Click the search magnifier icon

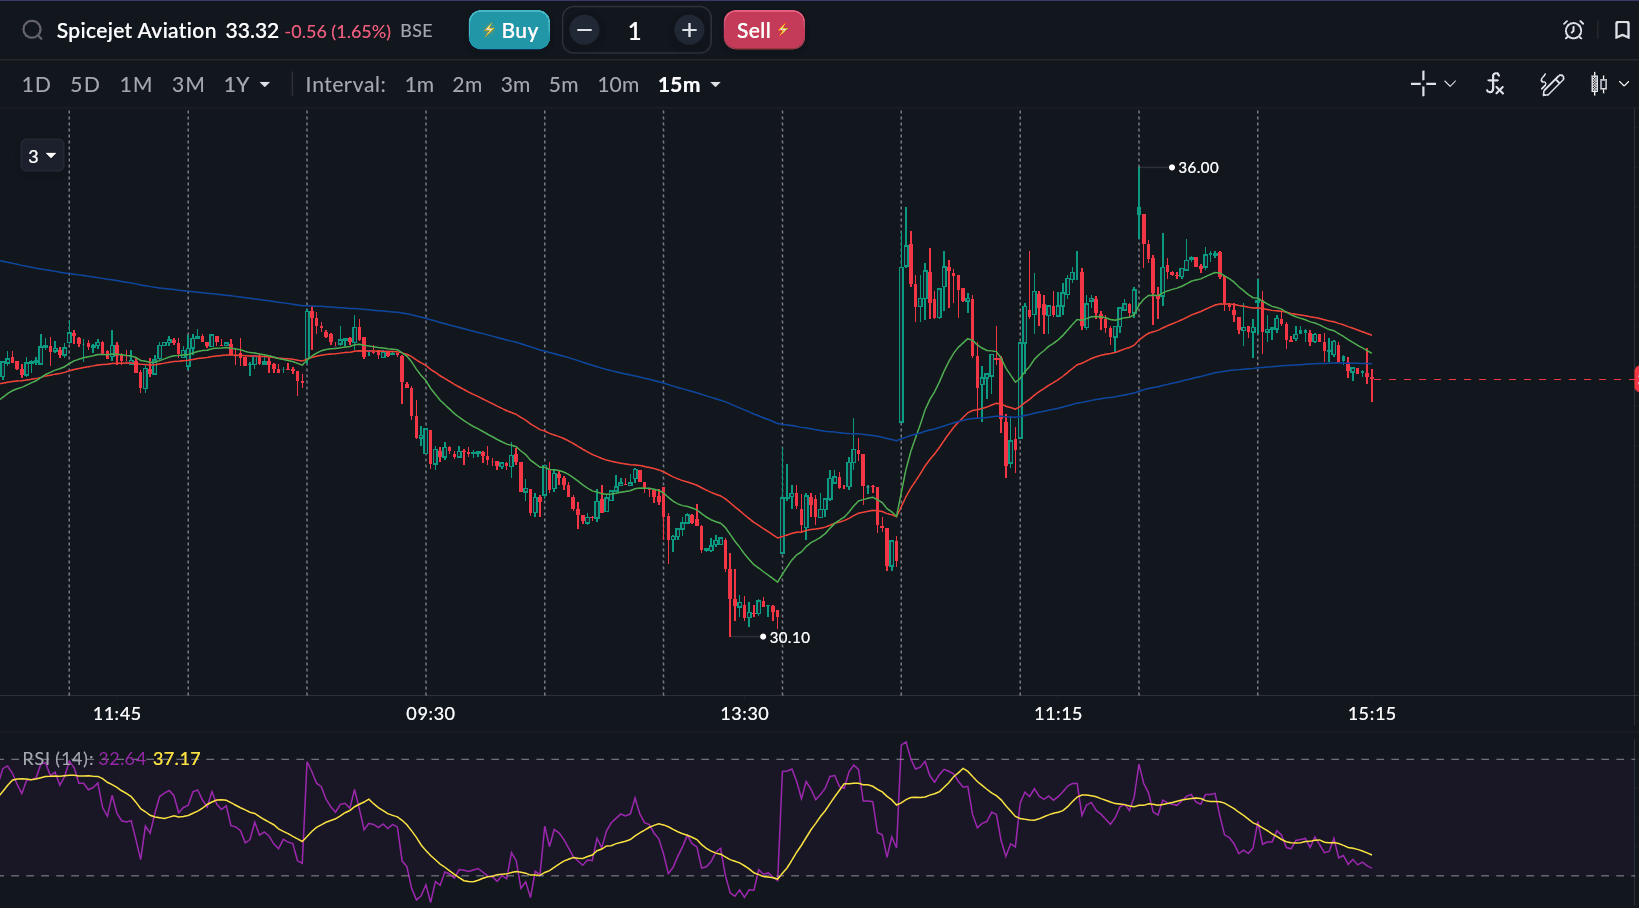[32, 30]
